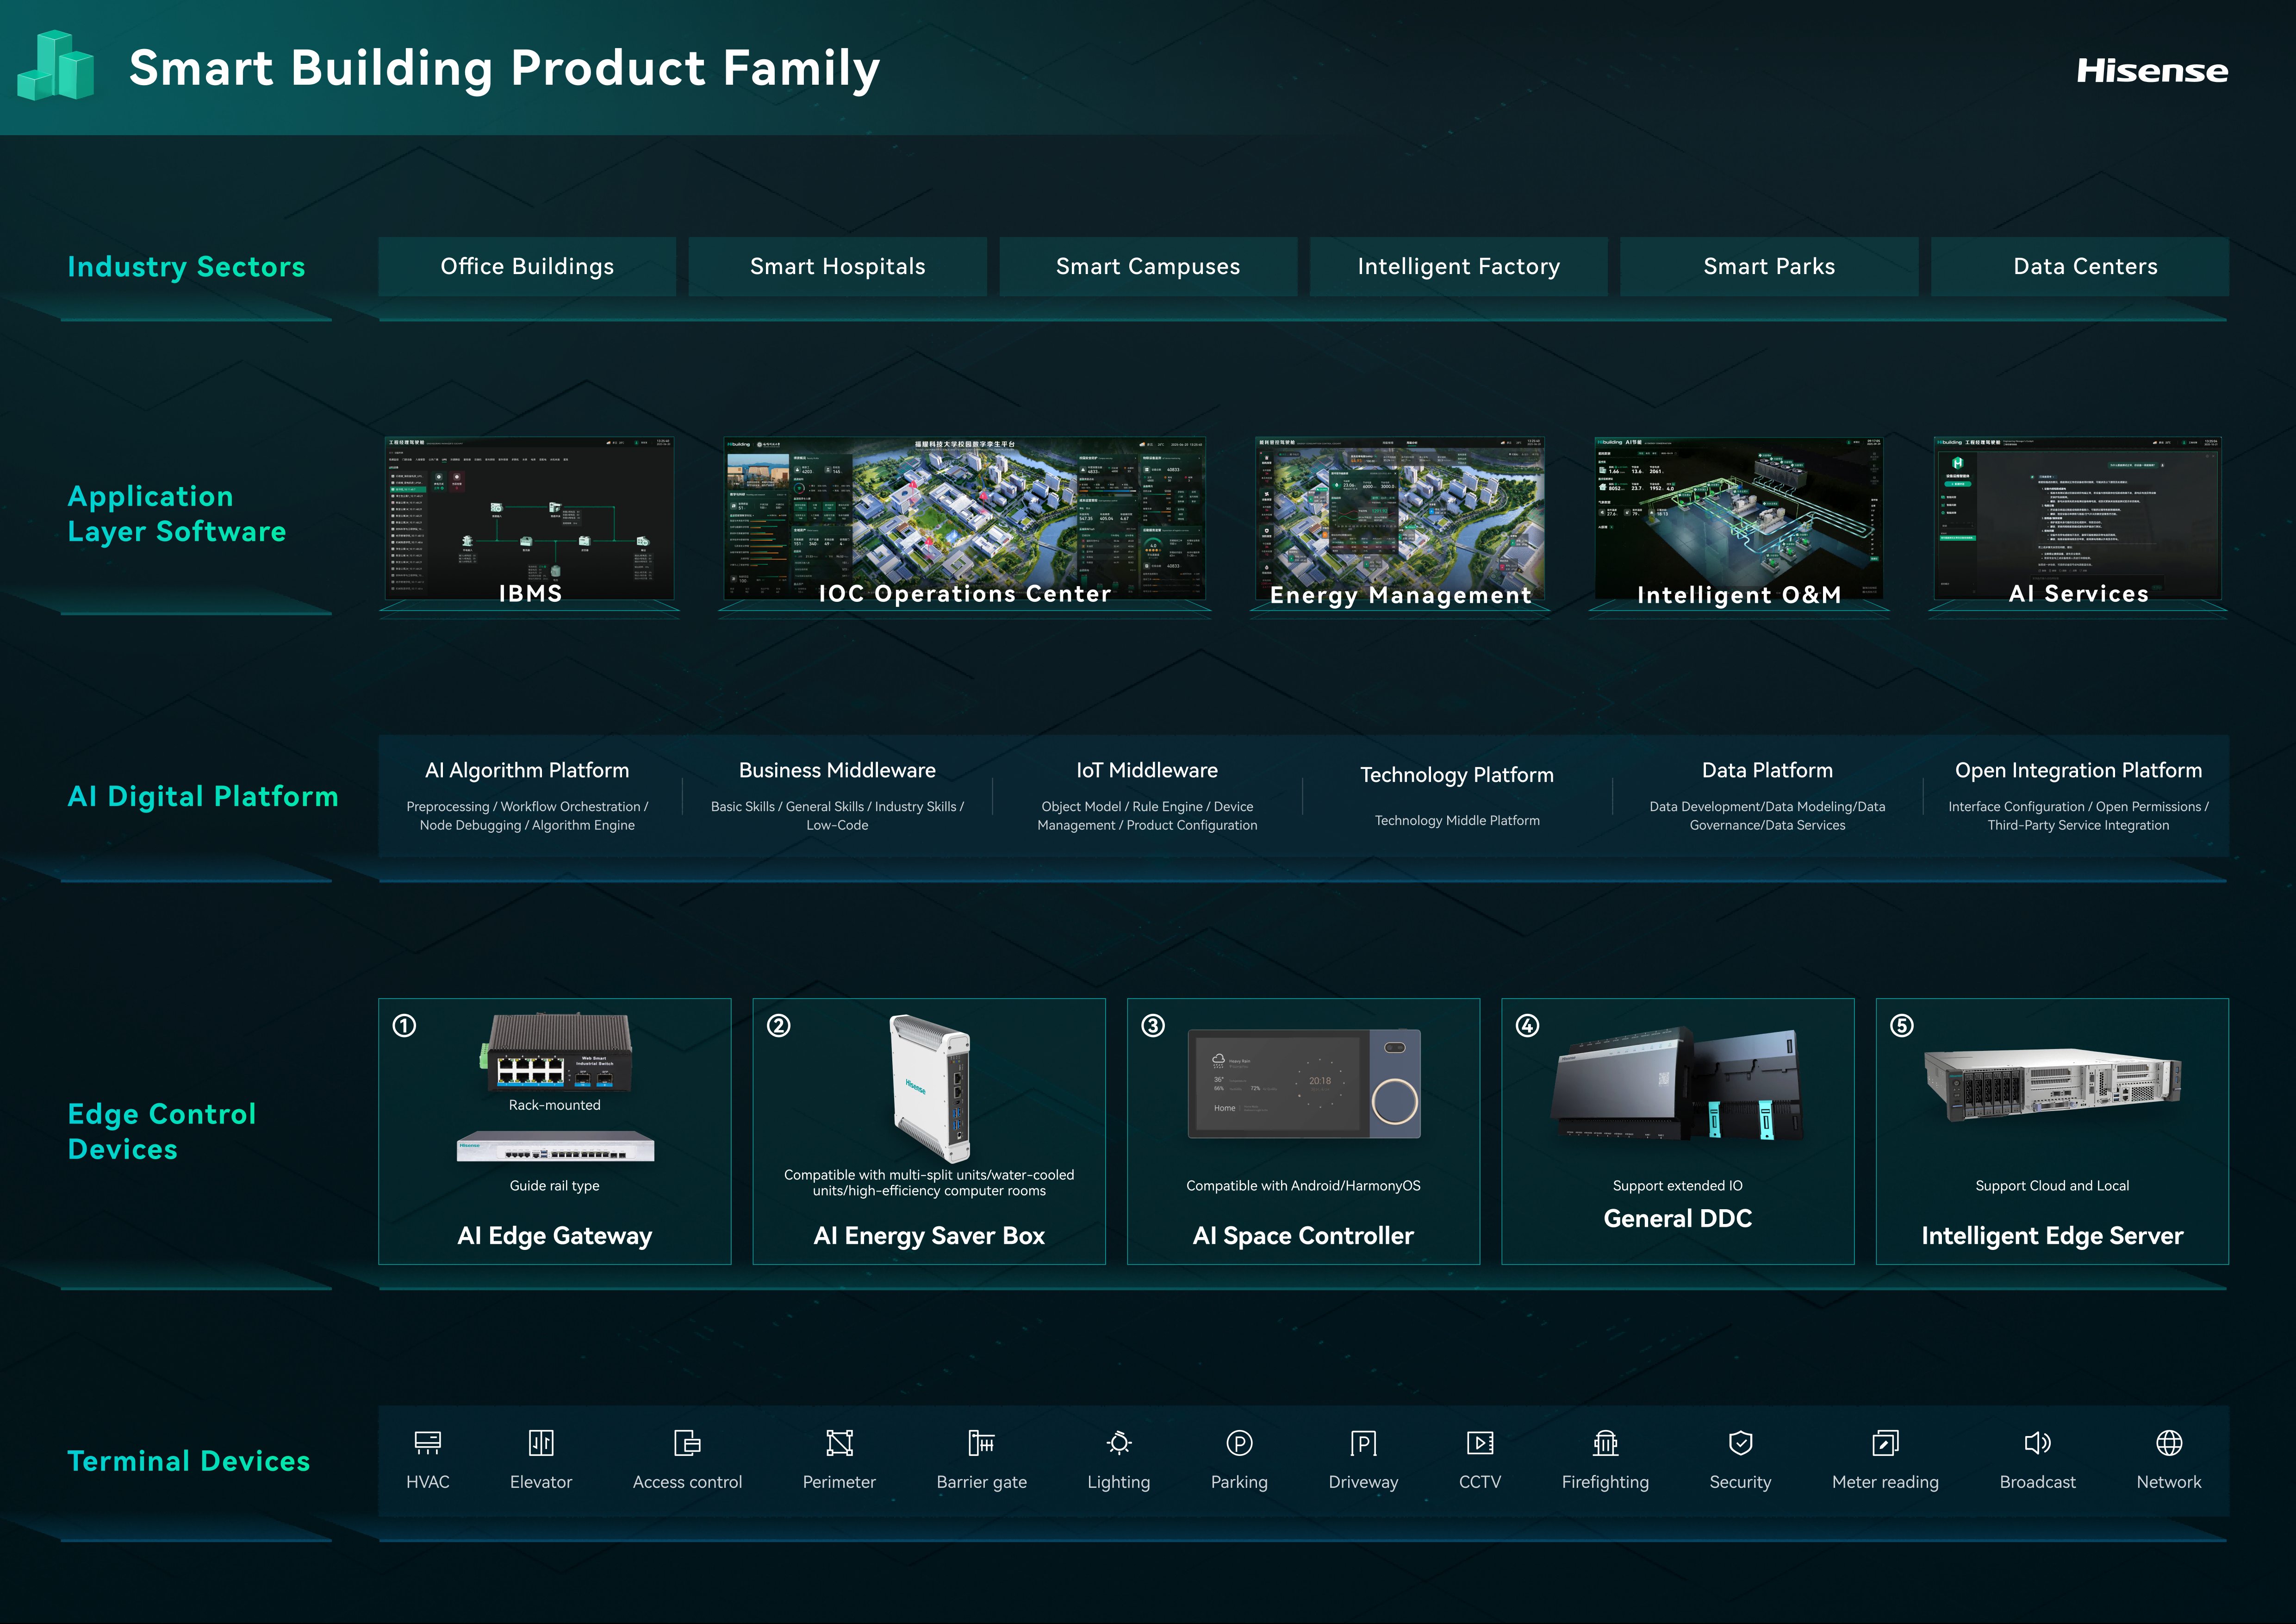Select the "Support extended IO" caption
Image resolution: width=2296 pixels, height=1624 pixels.
coord(1678,1186)
